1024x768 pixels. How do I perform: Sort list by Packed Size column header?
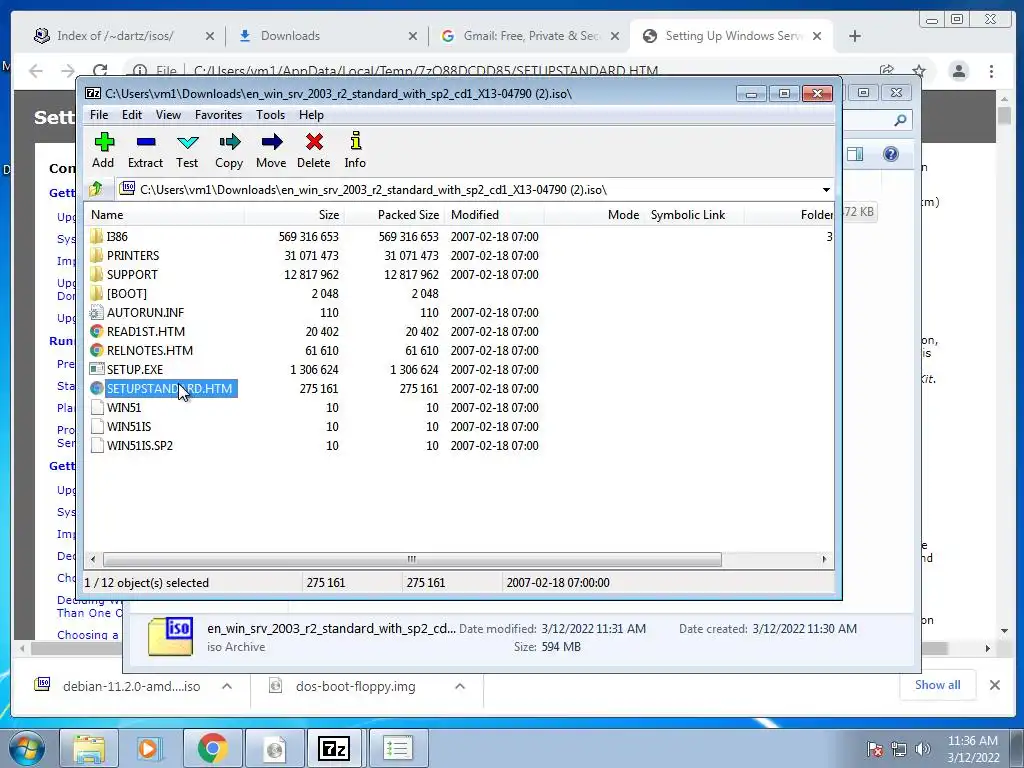click(394, 215)
